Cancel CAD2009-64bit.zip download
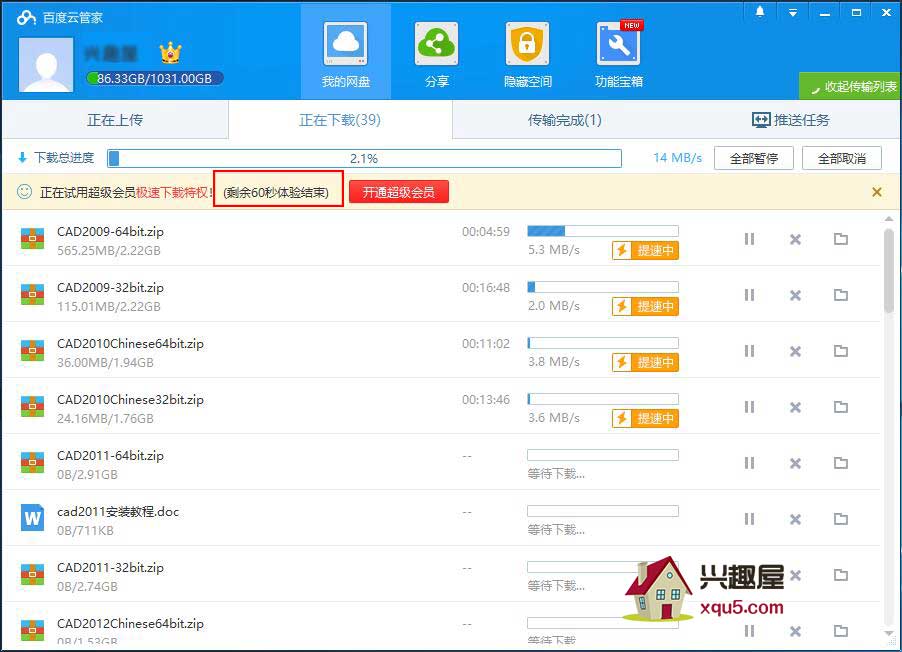Image resolution: width=902 pixels, height=652 pixels. coord(795,239)
